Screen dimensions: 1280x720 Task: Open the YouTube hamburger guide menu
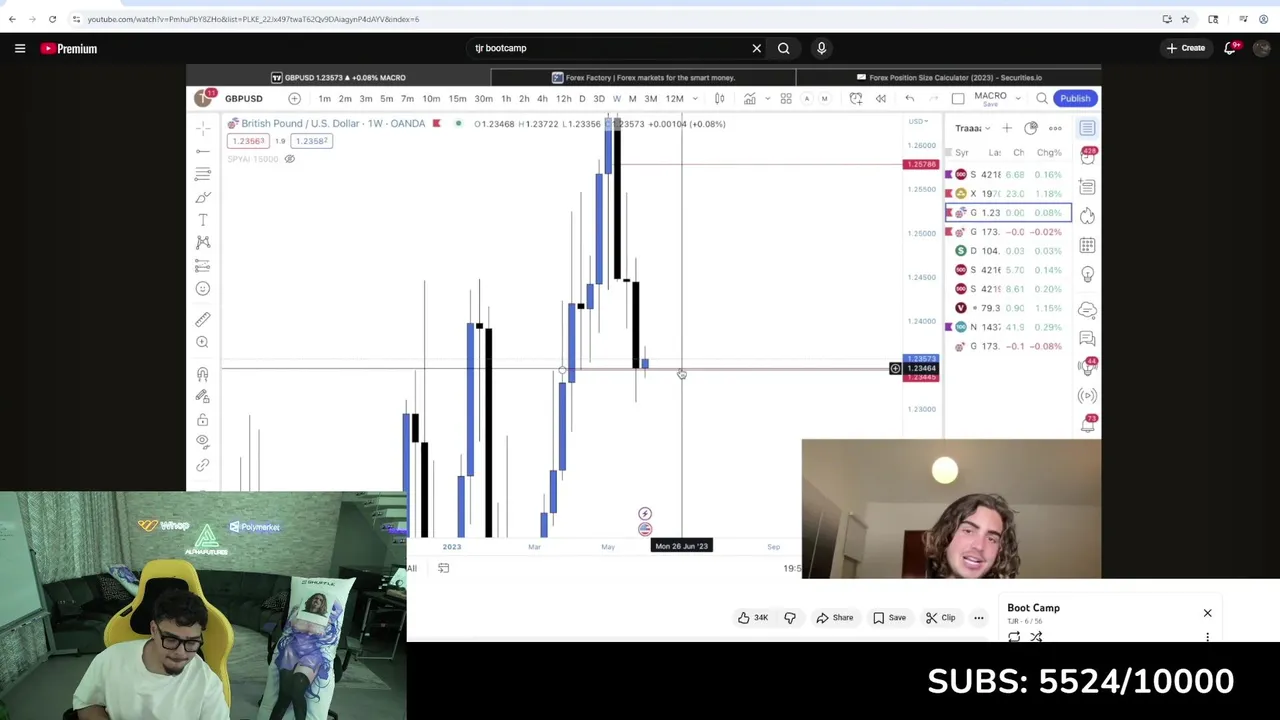click(x=20, y=48)
